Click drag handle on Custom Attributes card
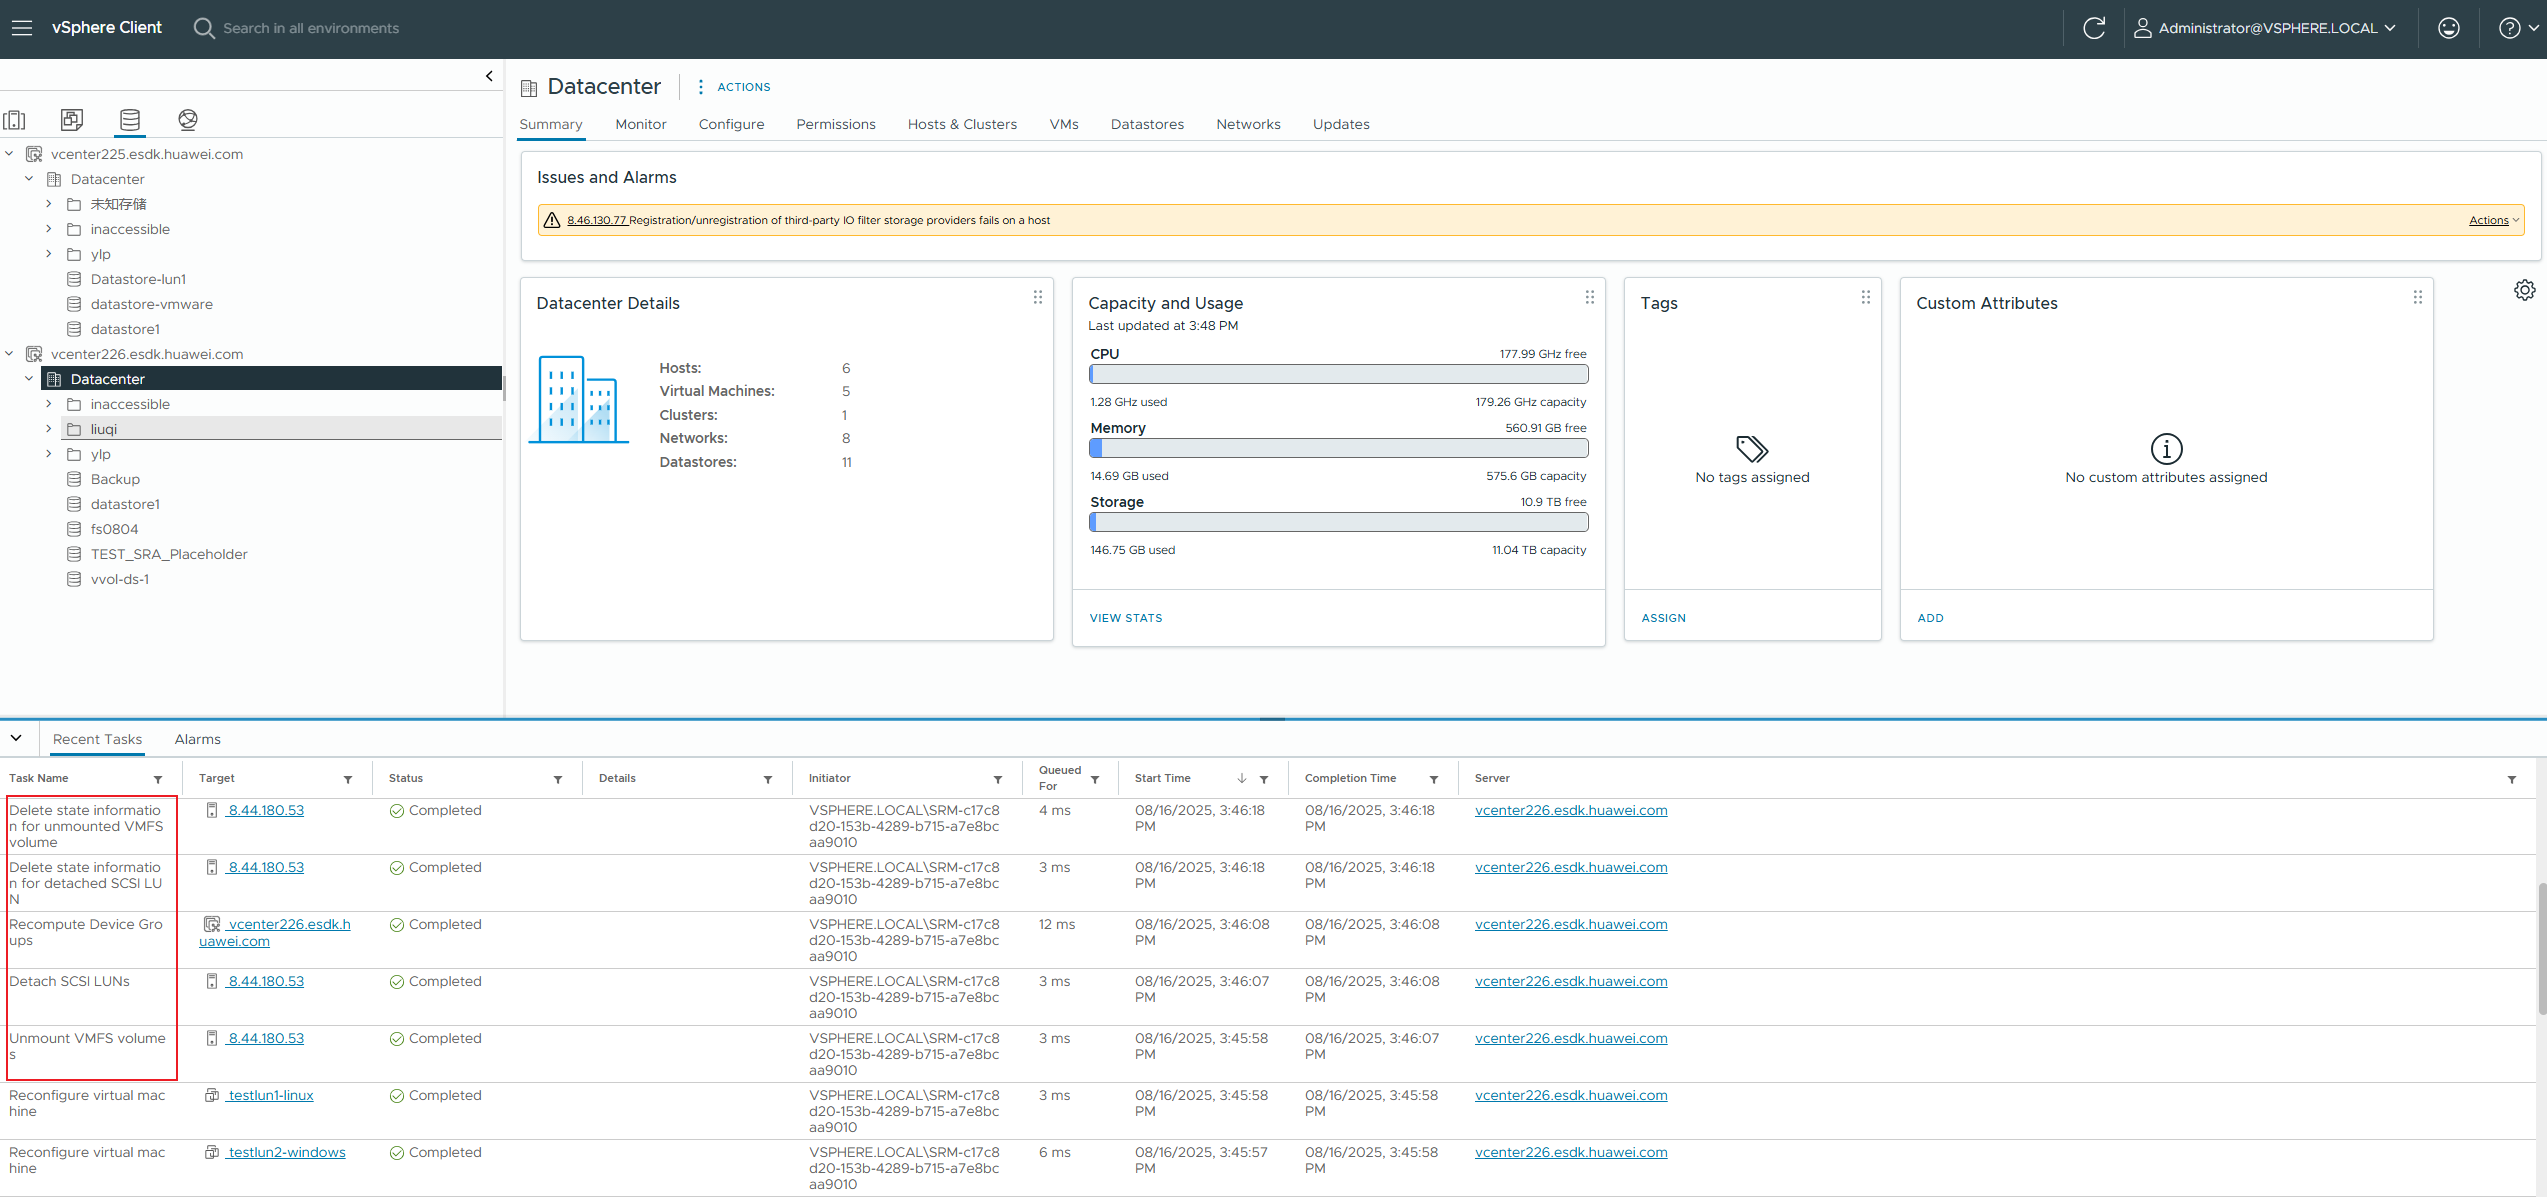The width and height of the screenshot is (2547, 1197). coord(2418,298)
